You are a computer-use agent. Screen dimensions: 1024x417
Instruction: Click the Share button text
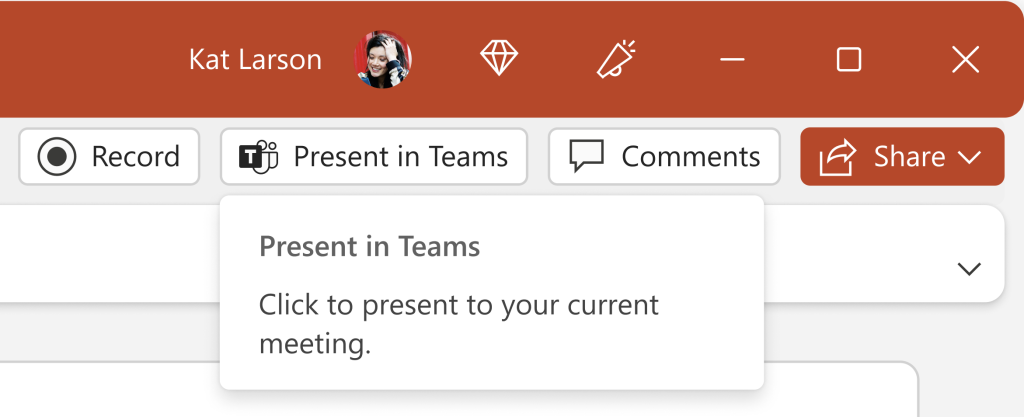point(909,157)
